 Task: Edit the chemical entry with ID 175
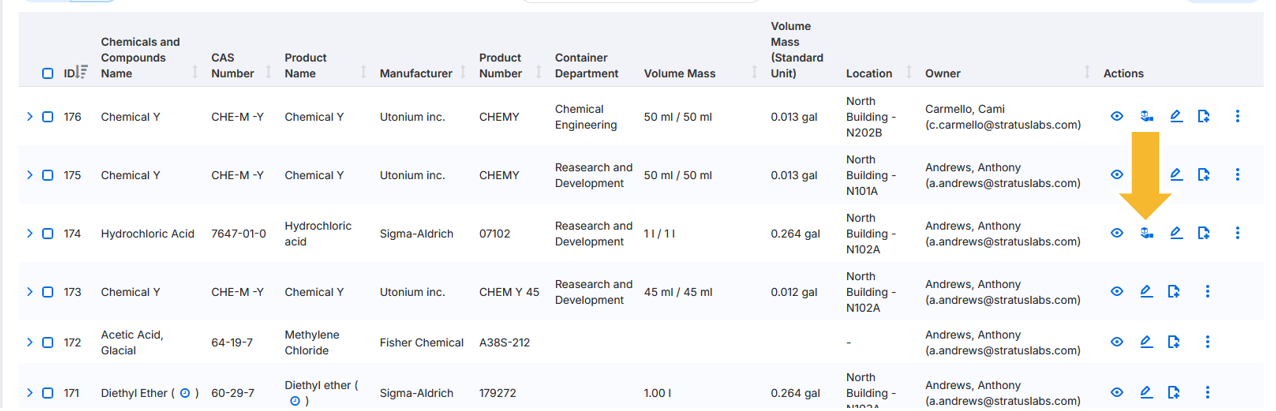tap(1176, 175)
